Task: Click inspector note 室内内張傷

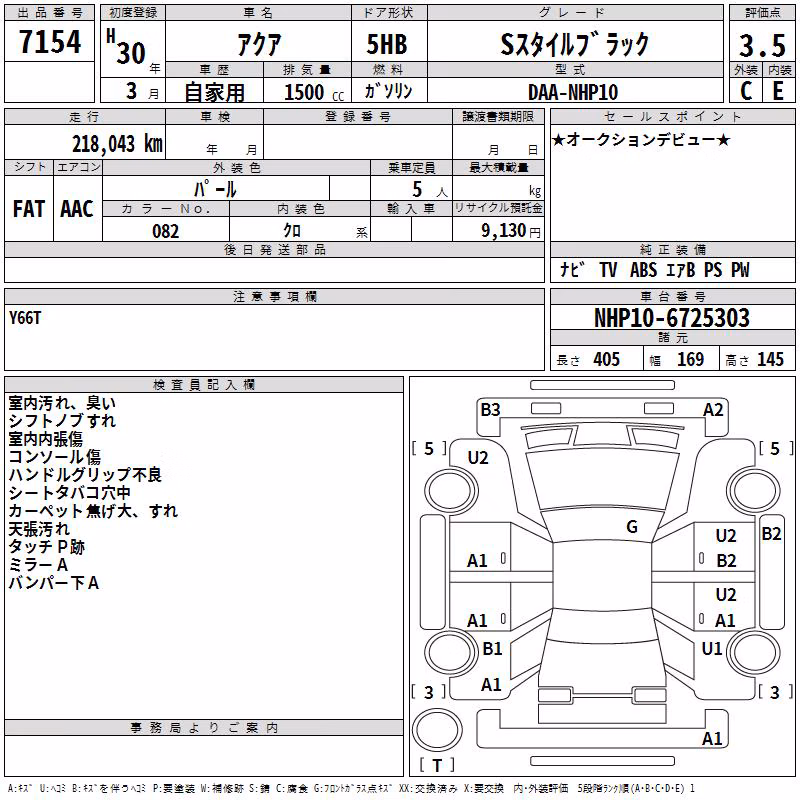Action: pyautogui.click(x=45, y=439)
